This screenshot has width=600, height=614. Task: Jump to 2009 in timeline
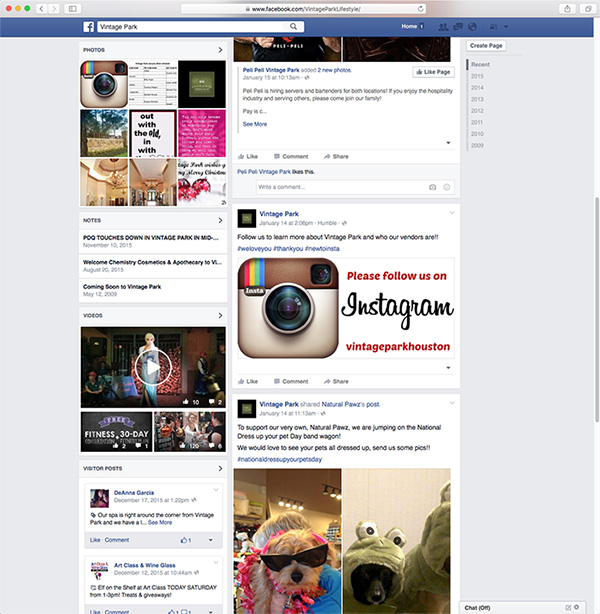click(x=477, y=145)
